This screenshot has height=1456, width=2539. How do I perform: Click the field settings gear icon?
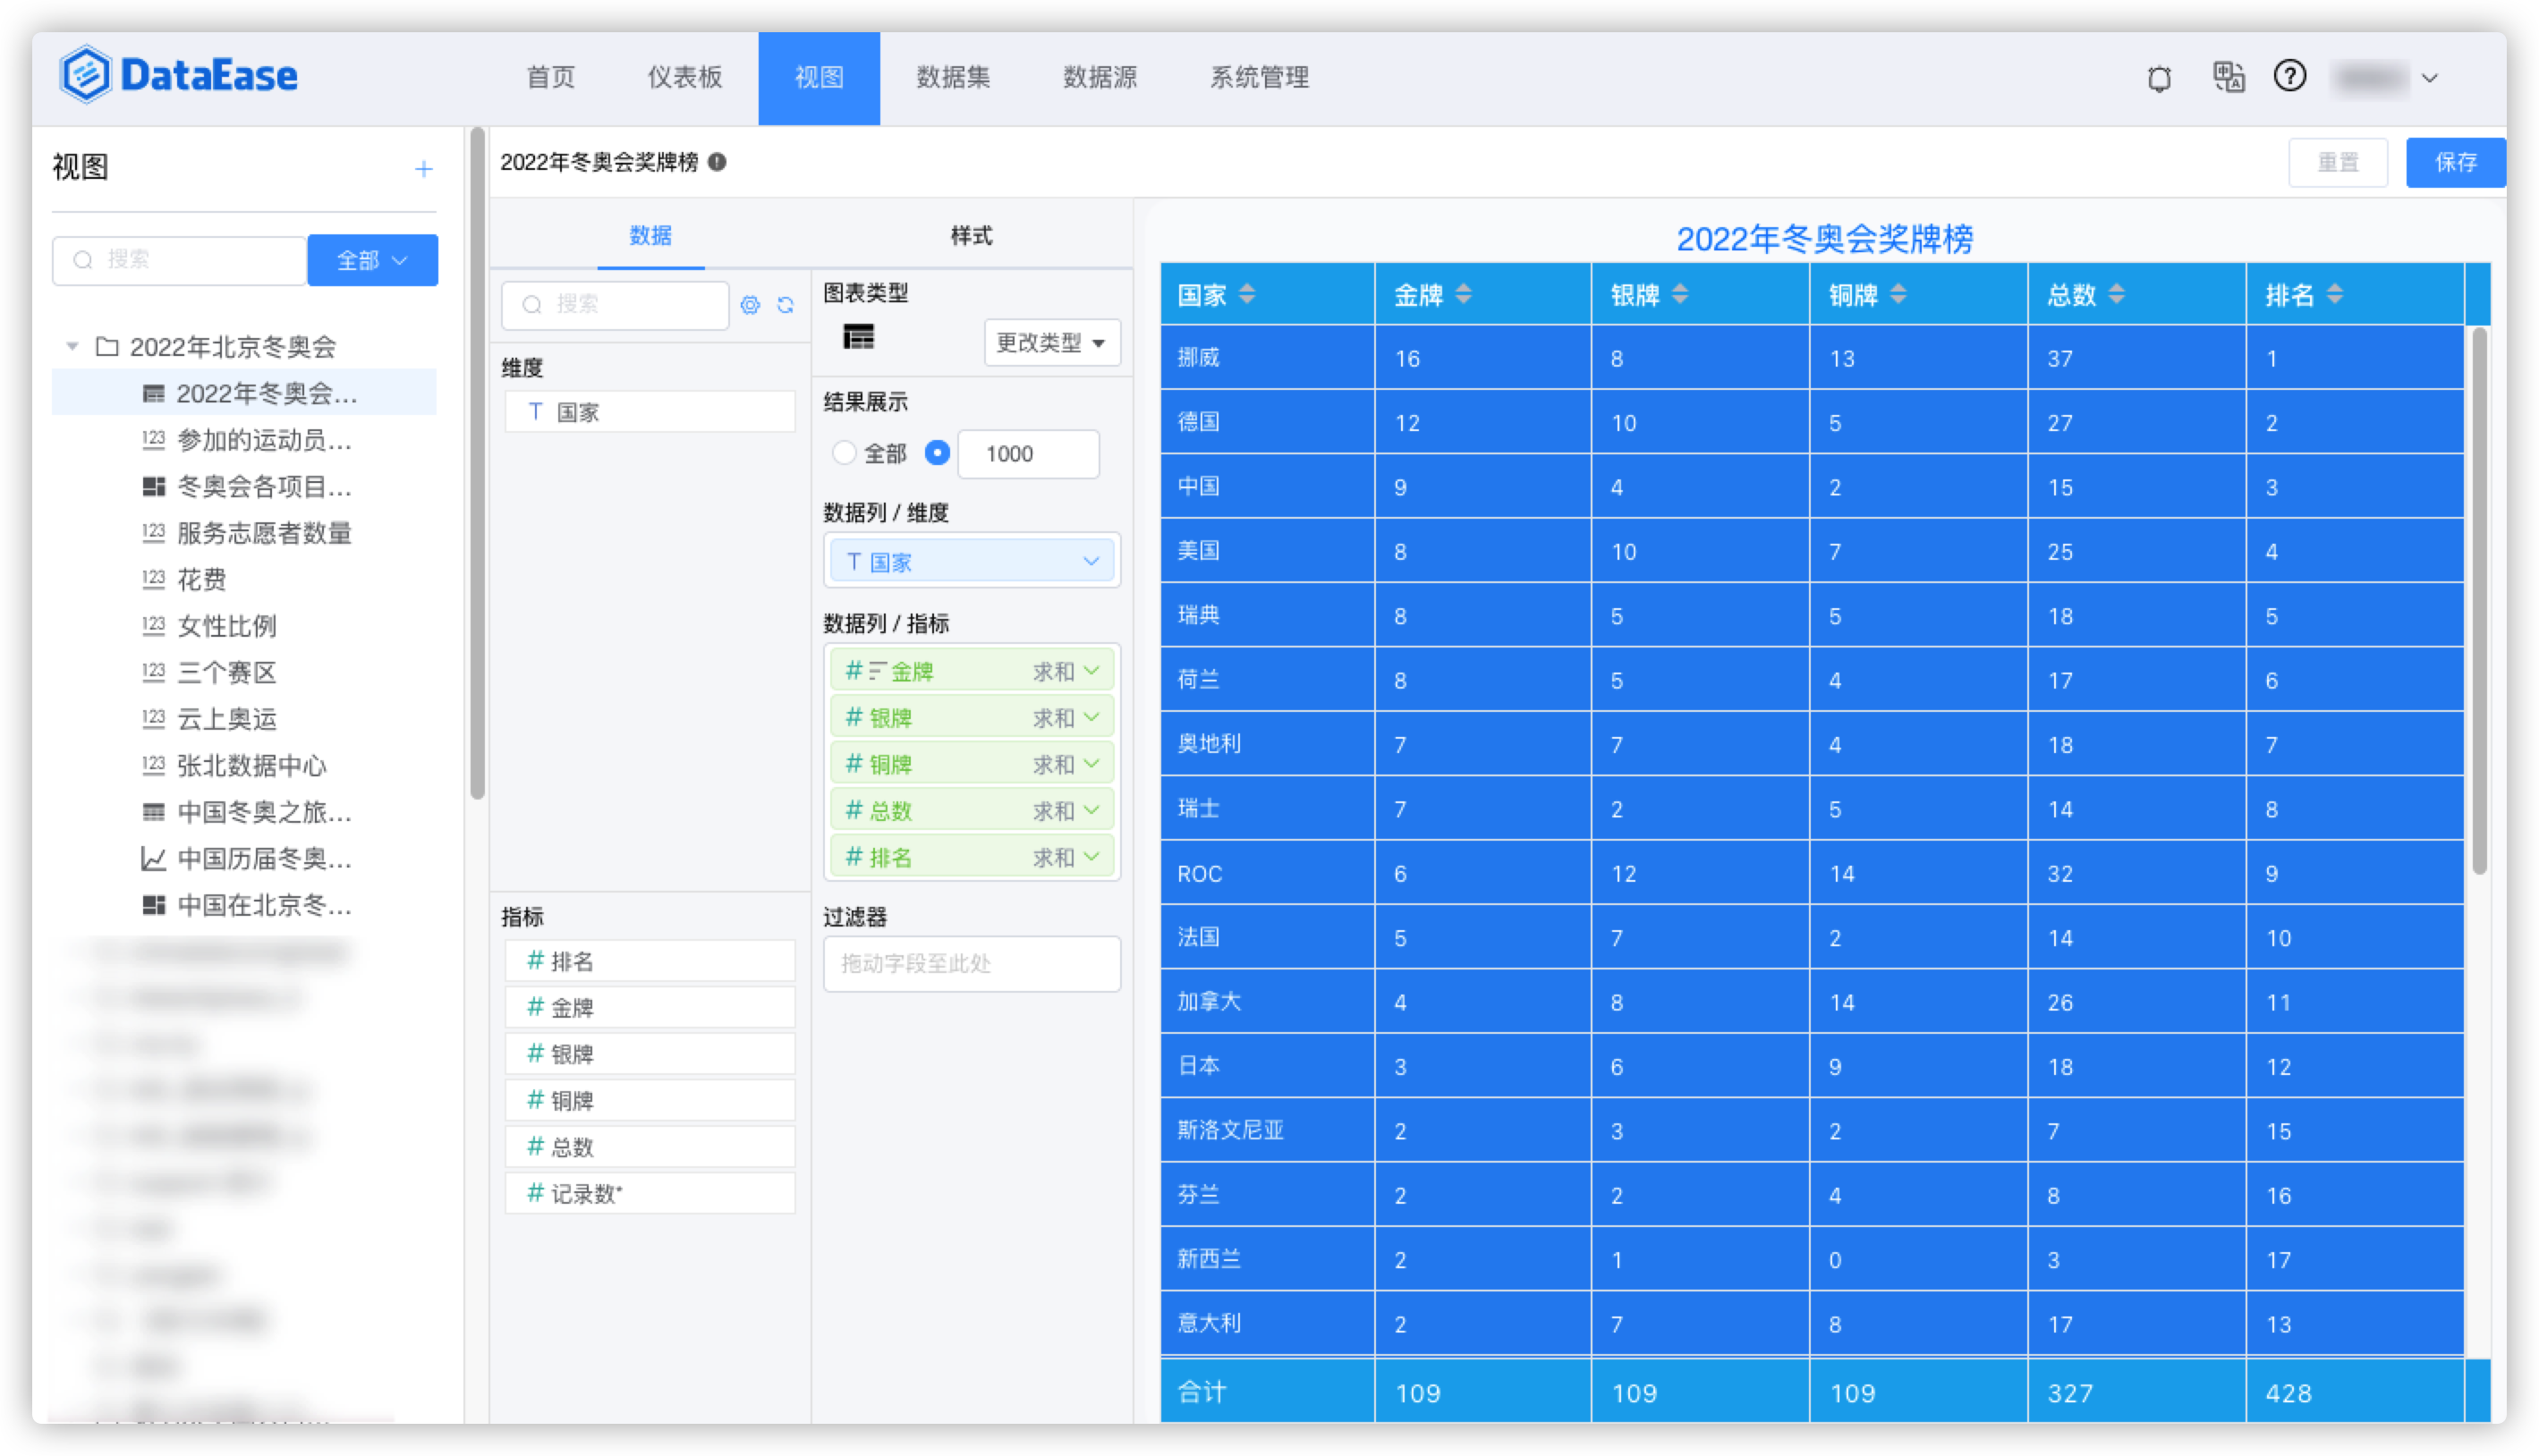[750, 305]
